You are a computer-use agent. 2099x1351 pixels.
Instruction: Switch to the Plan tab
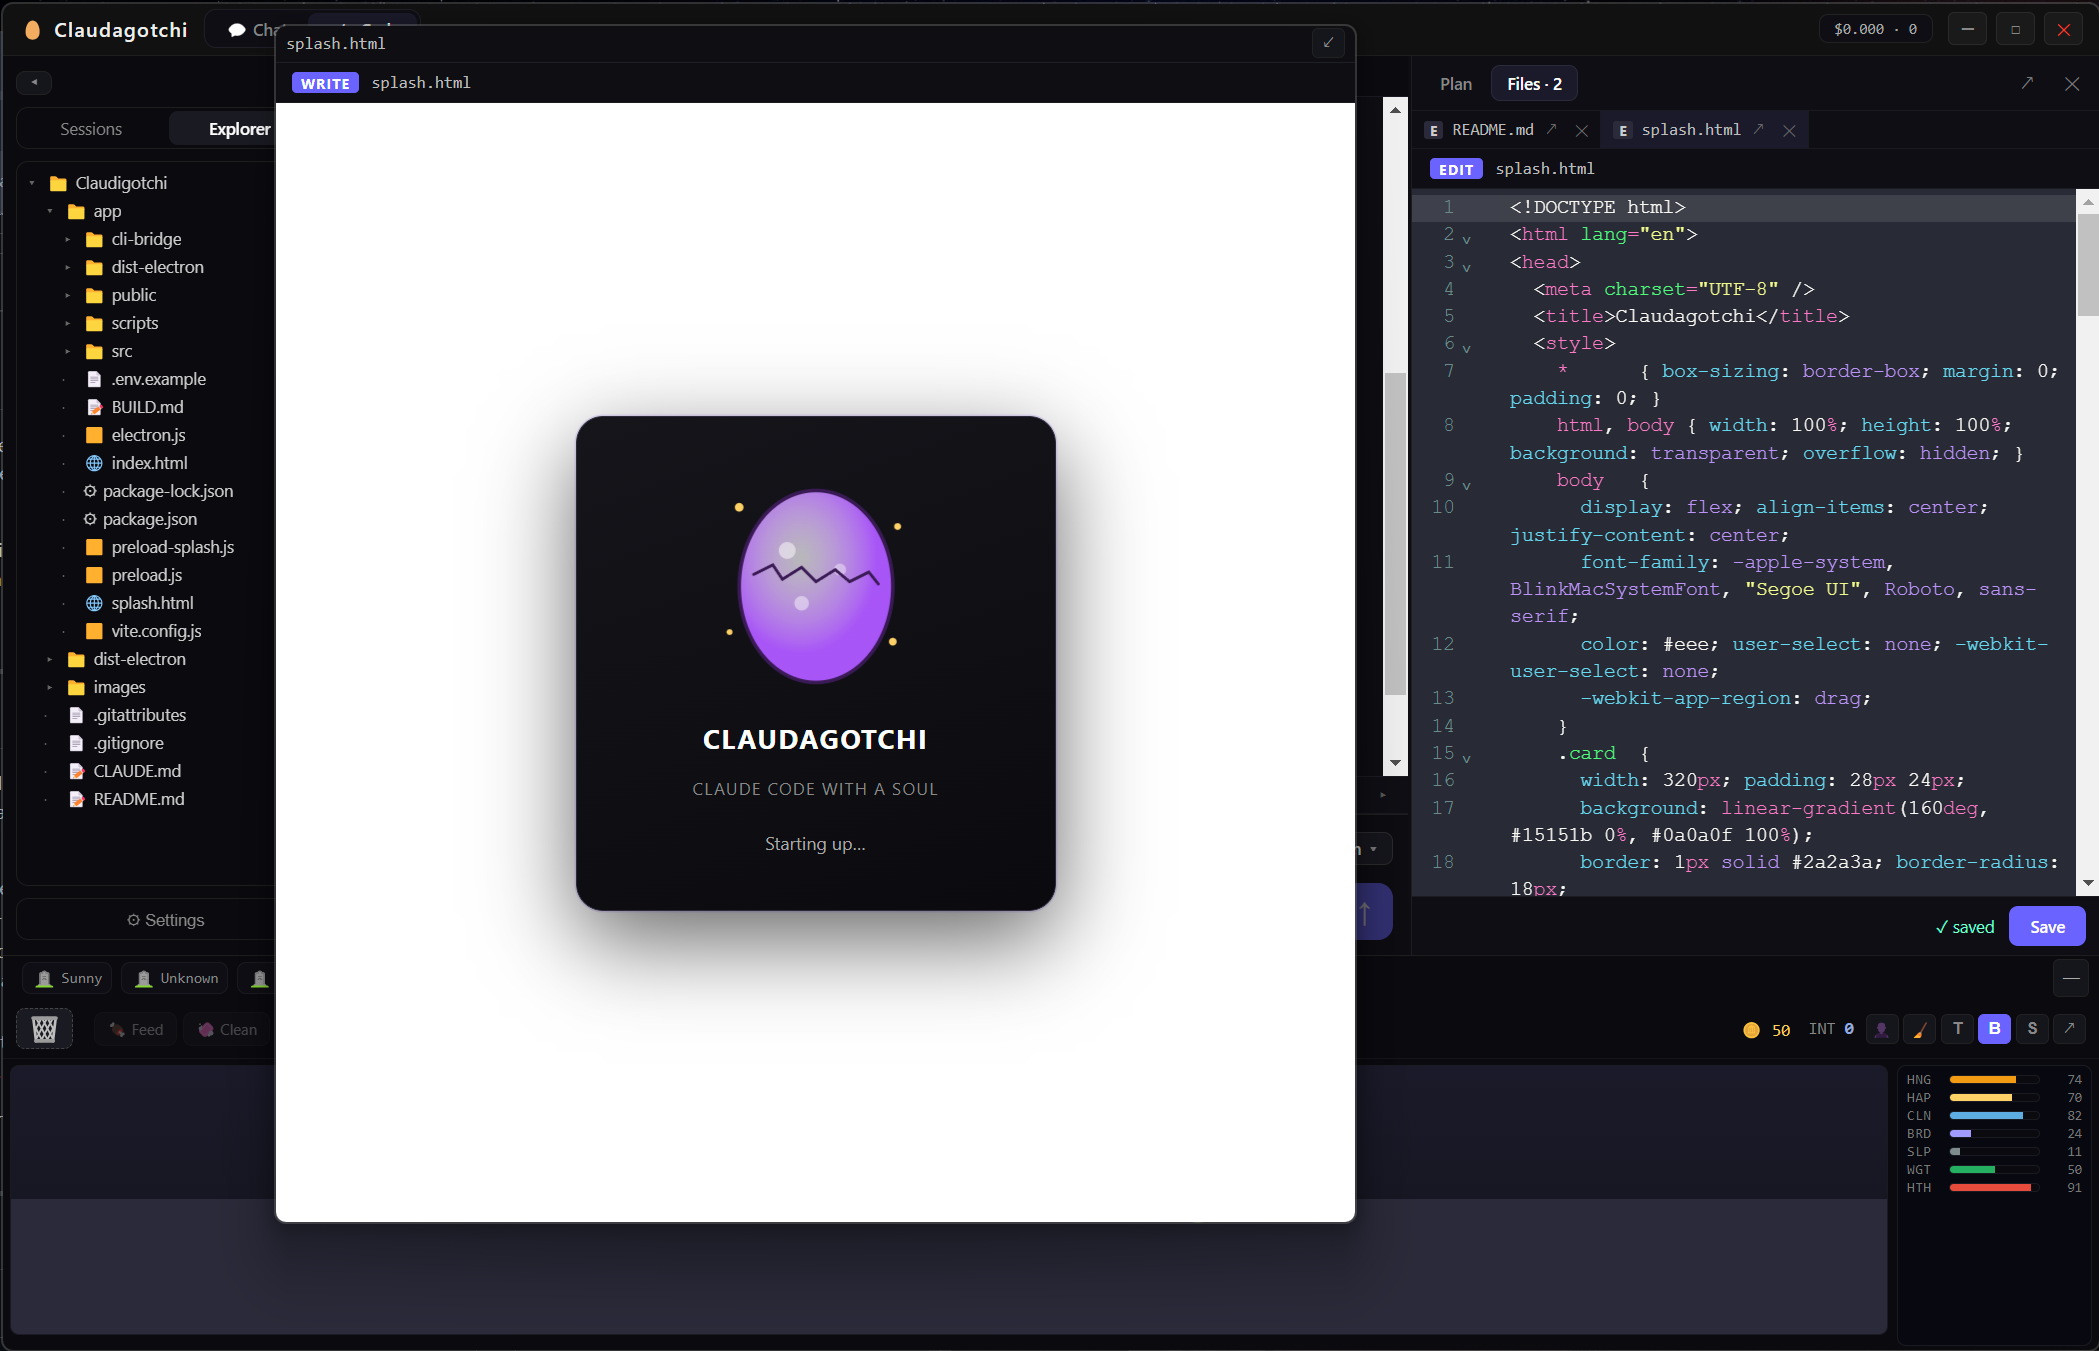(x=1456, y=84)
